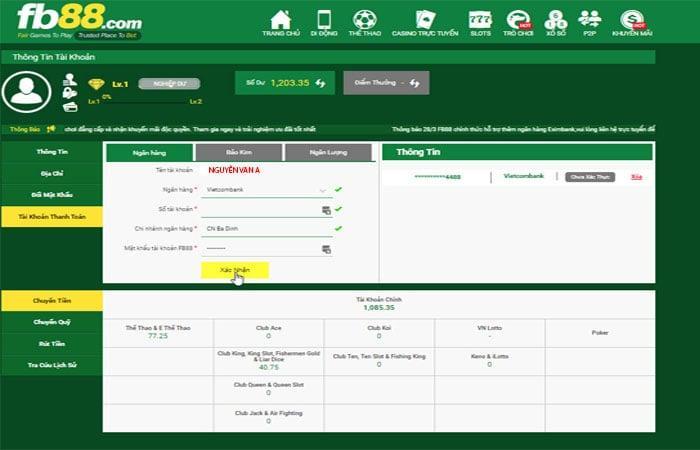Click the Xóa link for Vietcombank account

click(636, 176)
